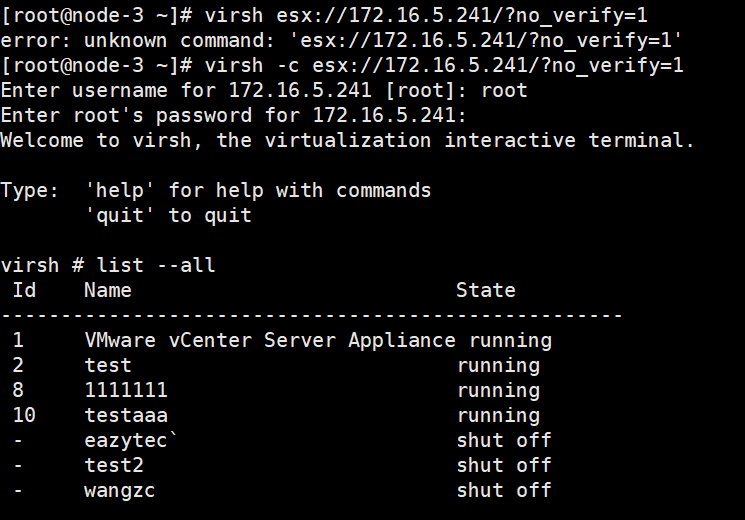Image resolution: width=745 pixels, height=520 pixels.
Task: Click the '1111111' VM name
Action: (x=126, y=390)
